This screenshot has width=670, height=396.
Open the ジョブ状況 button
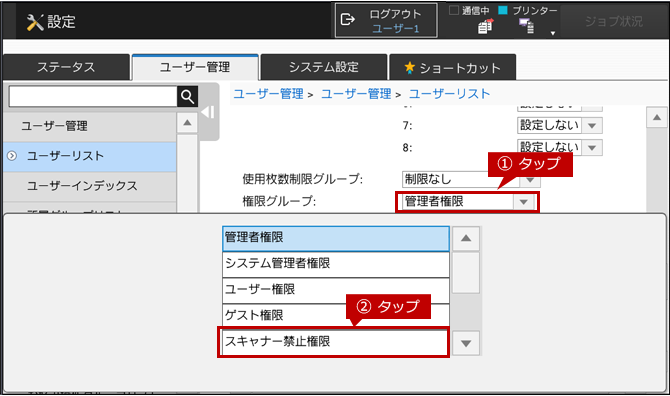point(614,21)
